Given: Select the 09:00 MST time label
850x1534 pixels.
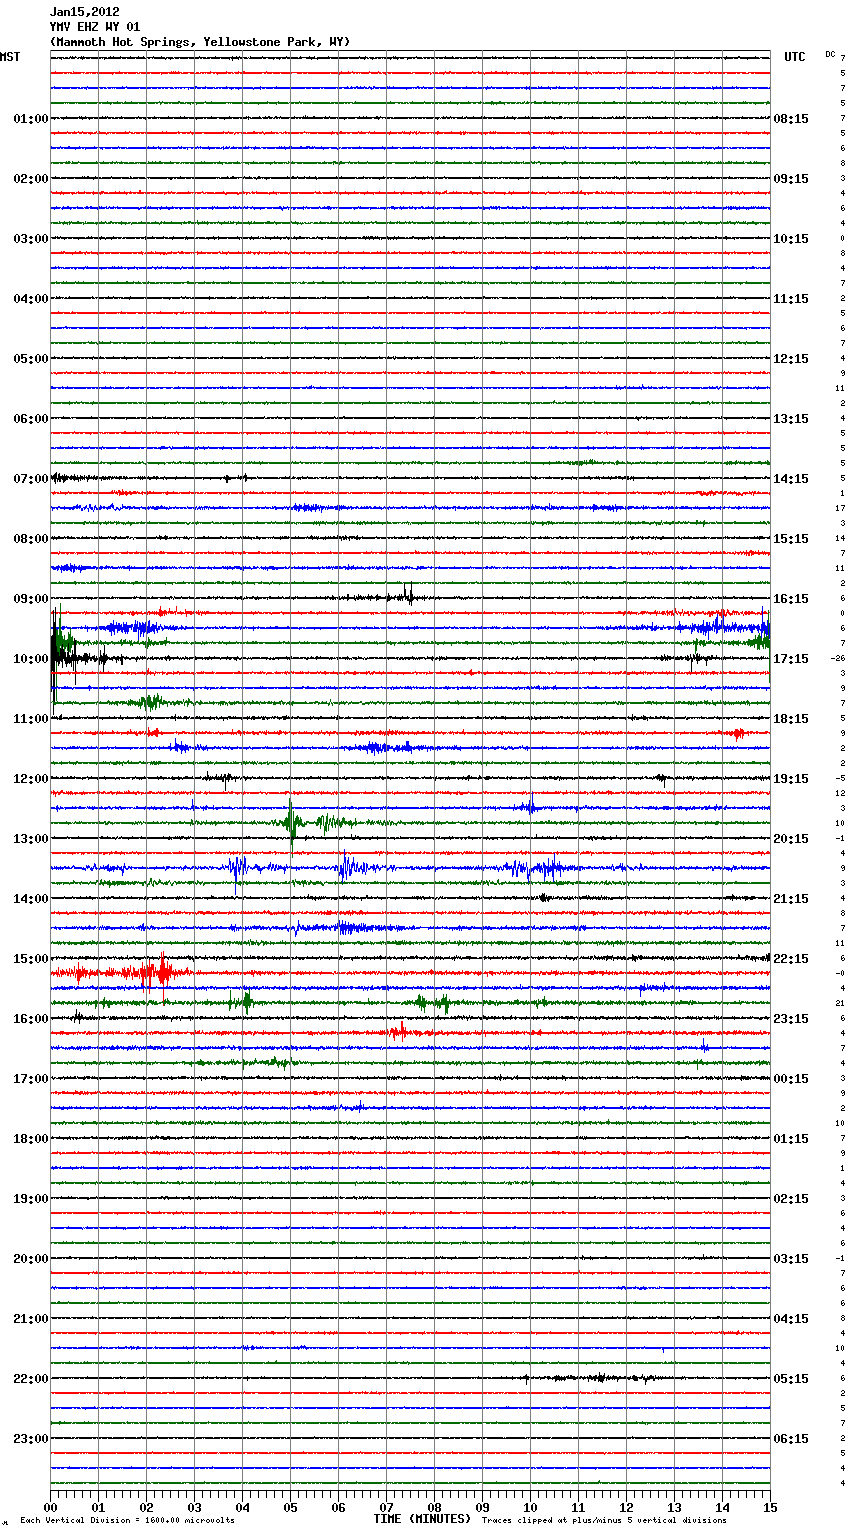Looking at the screenshot, I should (31, 599).
